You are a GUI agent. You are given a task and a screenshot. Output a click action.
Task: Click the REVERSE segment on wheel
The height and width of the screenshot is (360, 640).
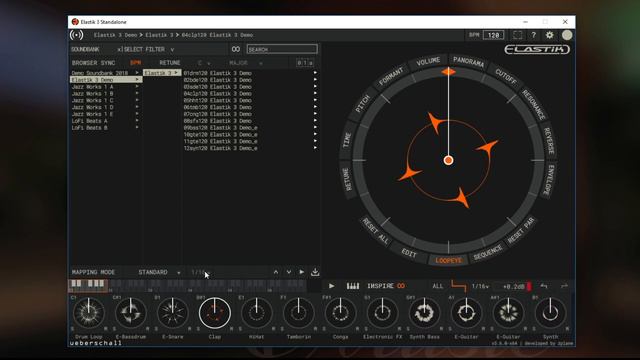tap(548, 140)
